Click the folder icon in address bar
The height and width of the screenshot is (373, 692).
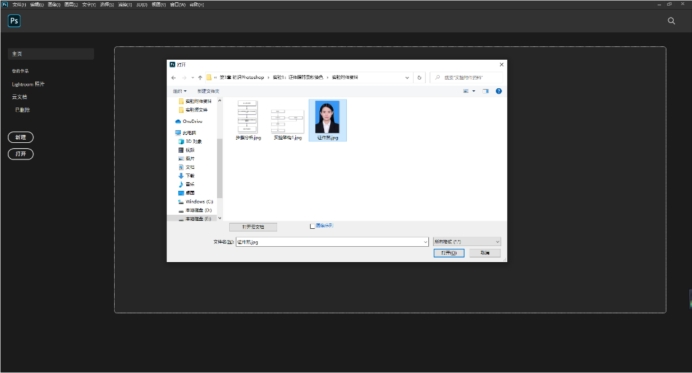pyautogui.click(x=209, y=77)
